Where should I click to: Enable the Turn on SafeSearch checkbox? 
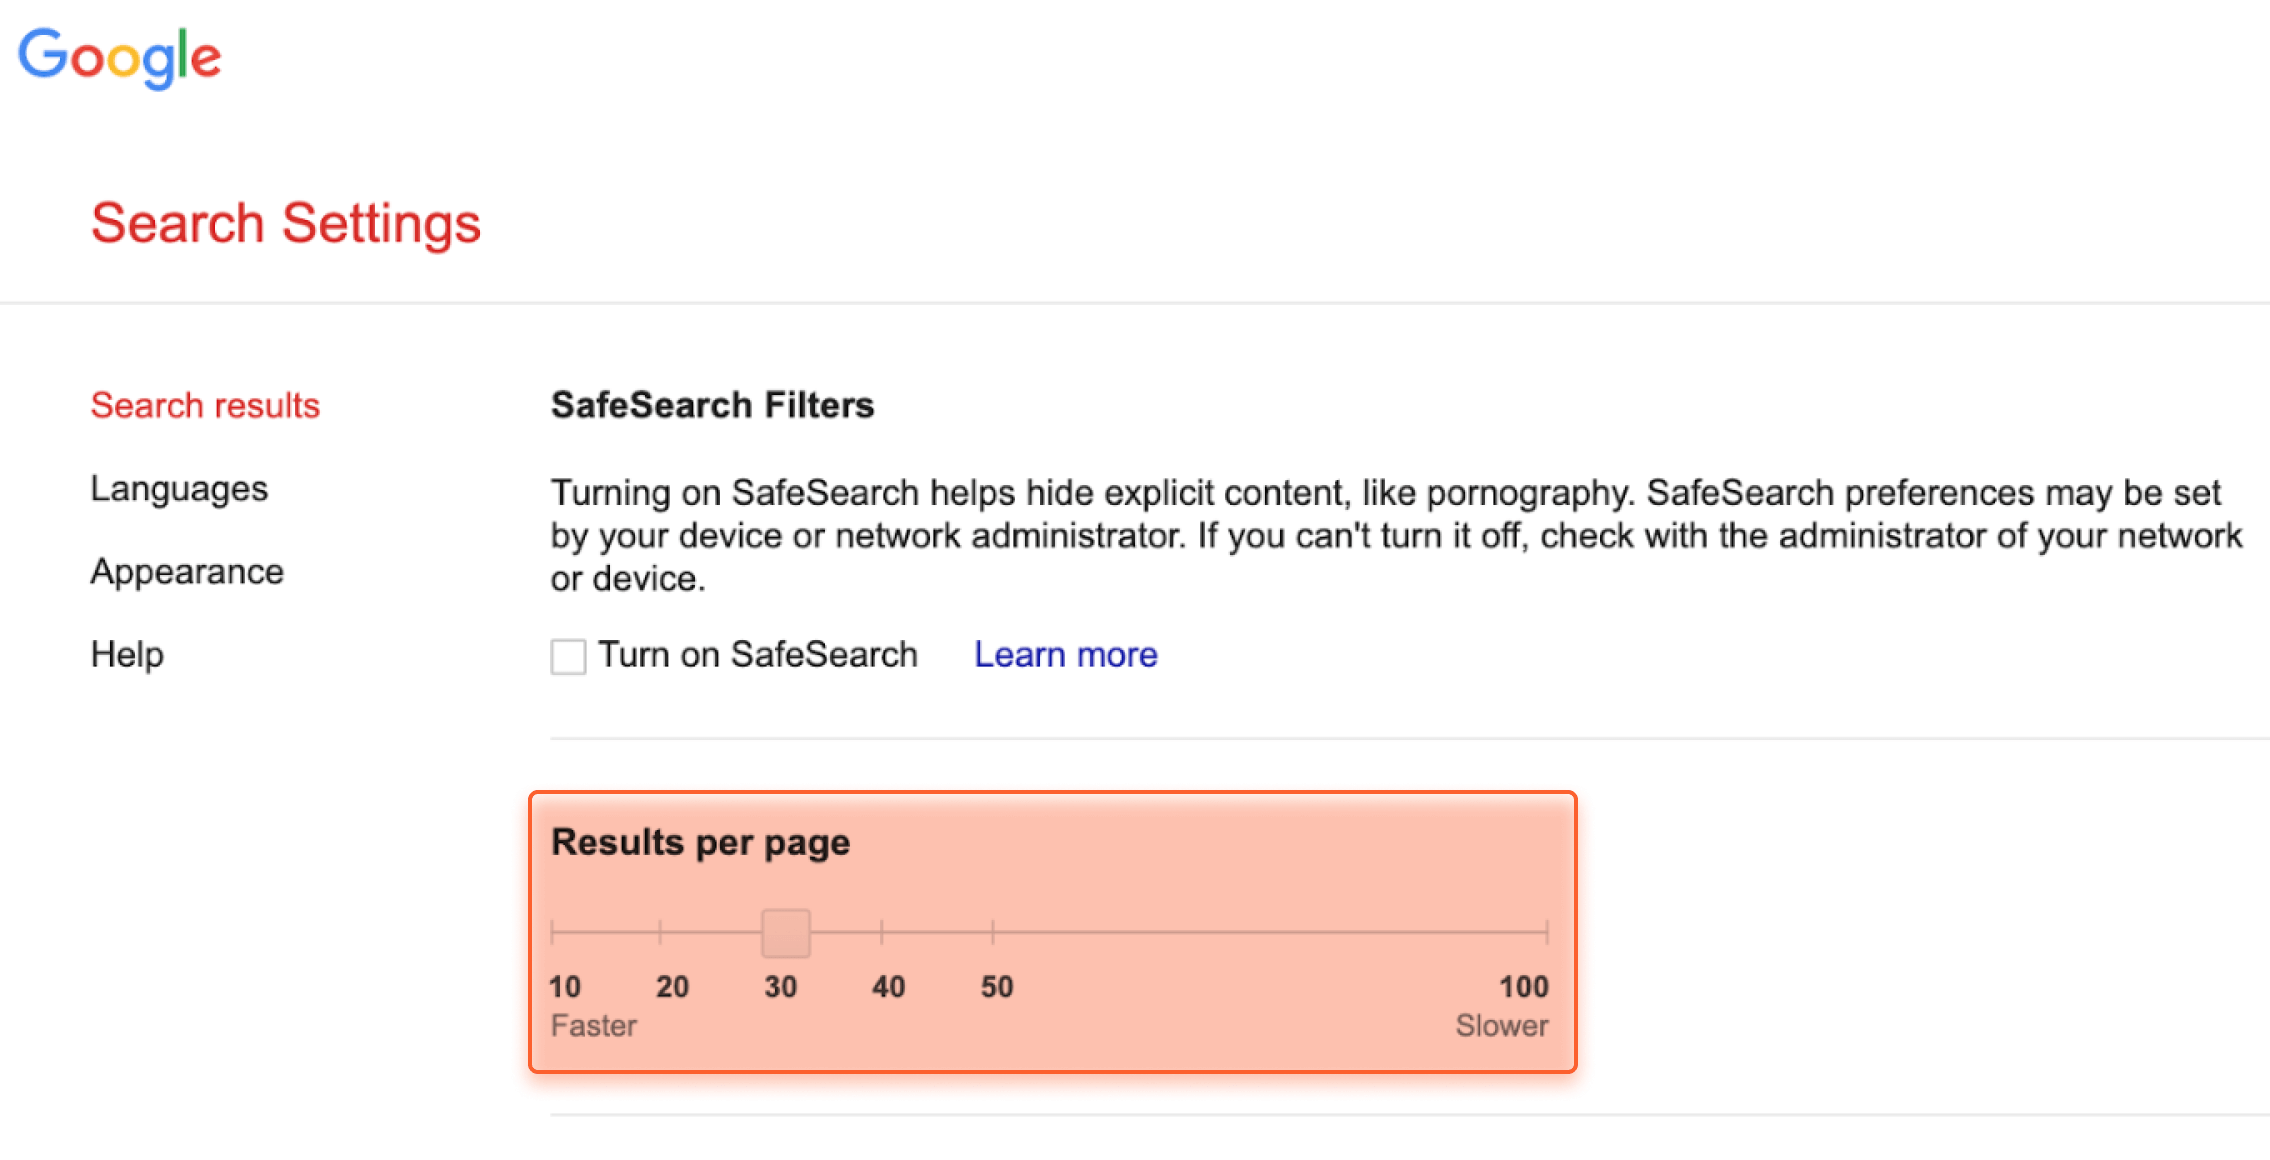coord(568,657)
